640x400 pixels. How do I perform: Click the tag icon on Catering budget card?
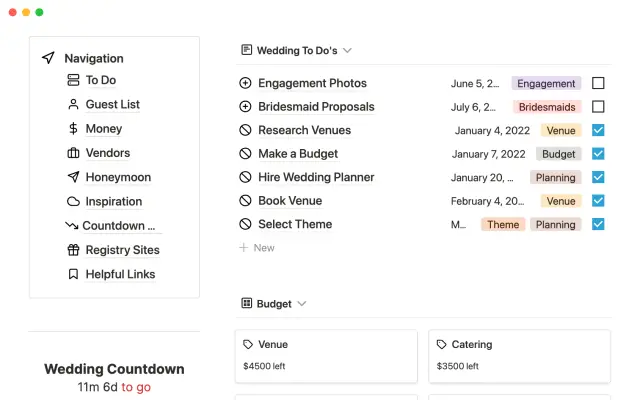tap(441, 344)
